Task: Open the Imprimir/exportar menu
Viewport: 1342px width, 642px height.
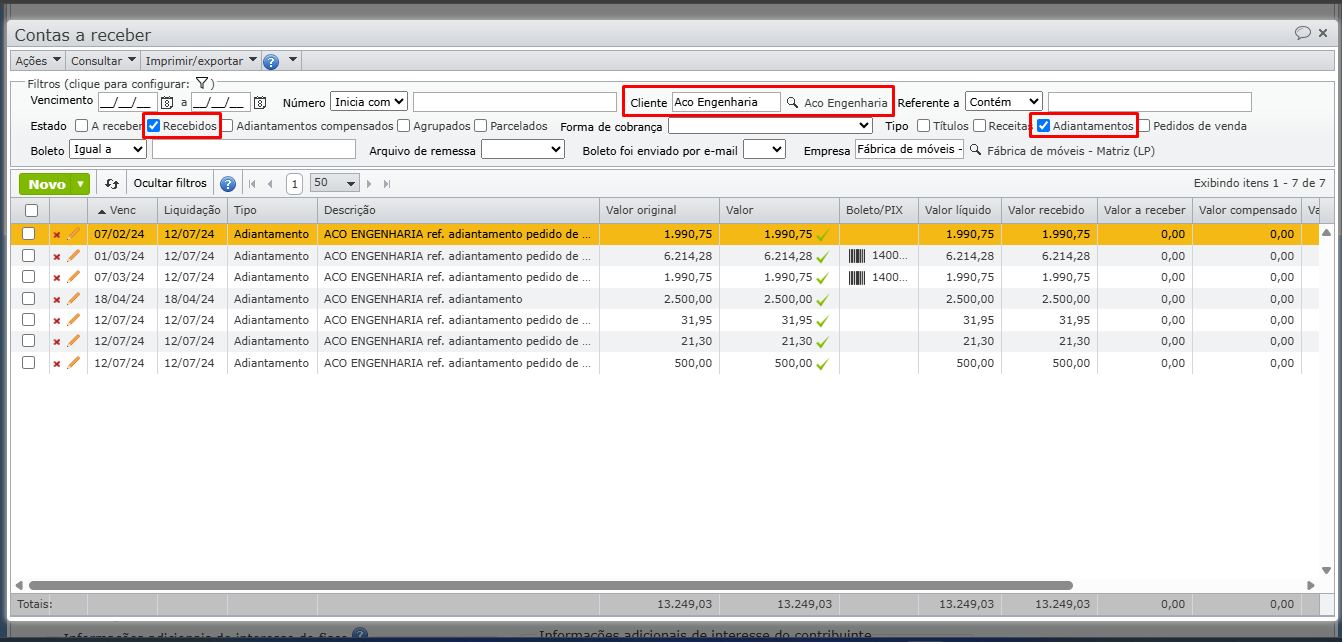Action: point(201,61)
